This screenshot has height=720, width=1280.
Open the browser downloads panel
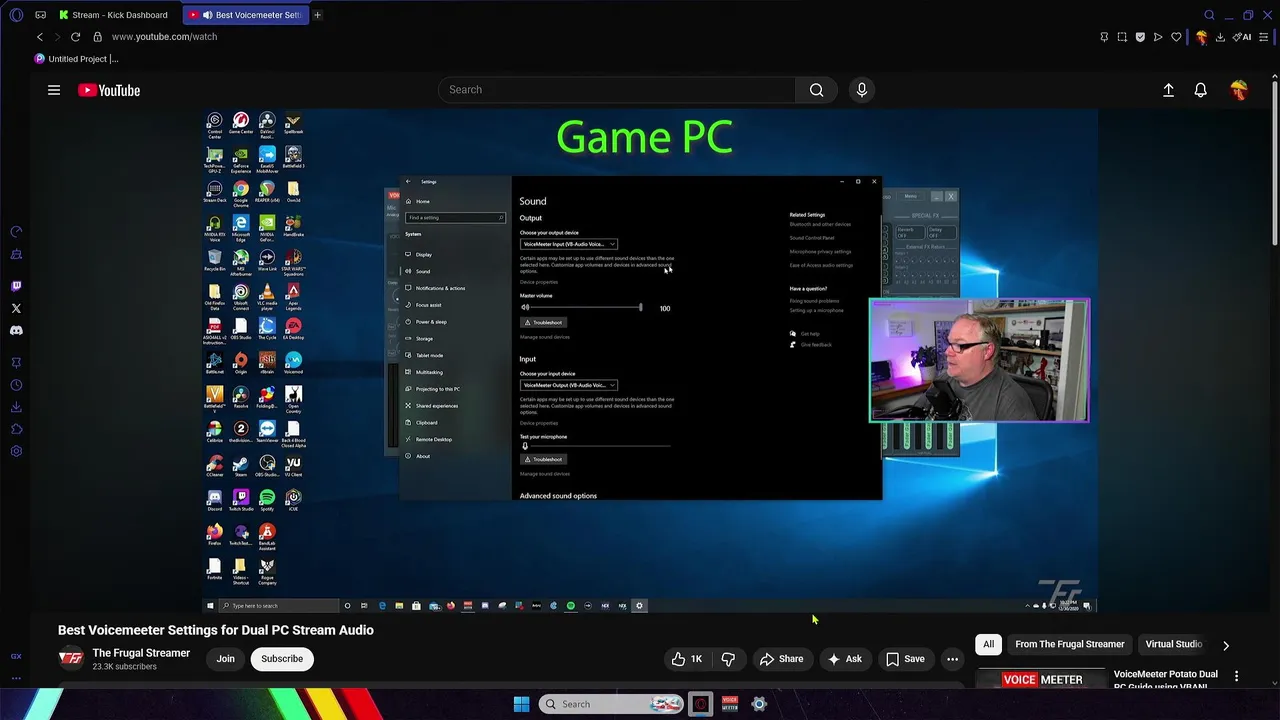pos(1220,37)
